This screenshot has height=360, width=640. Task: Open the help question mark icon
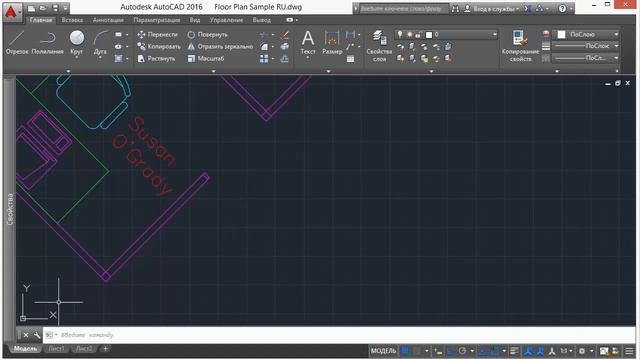(562, 9)
